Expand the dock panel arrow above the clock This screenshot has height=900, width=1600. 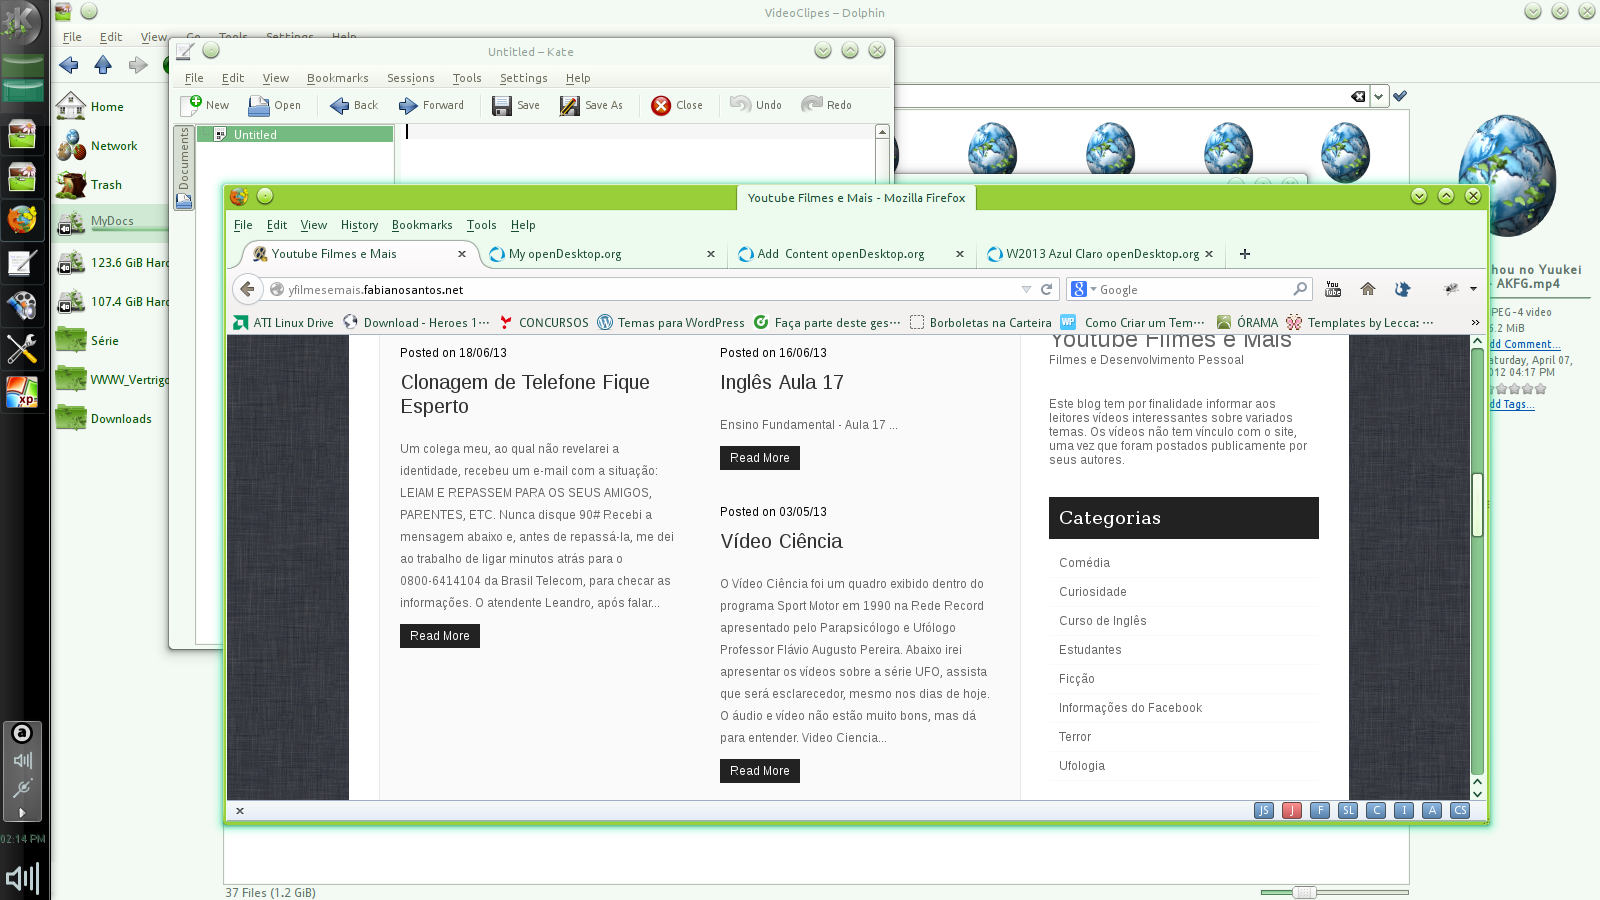(22, 813)
